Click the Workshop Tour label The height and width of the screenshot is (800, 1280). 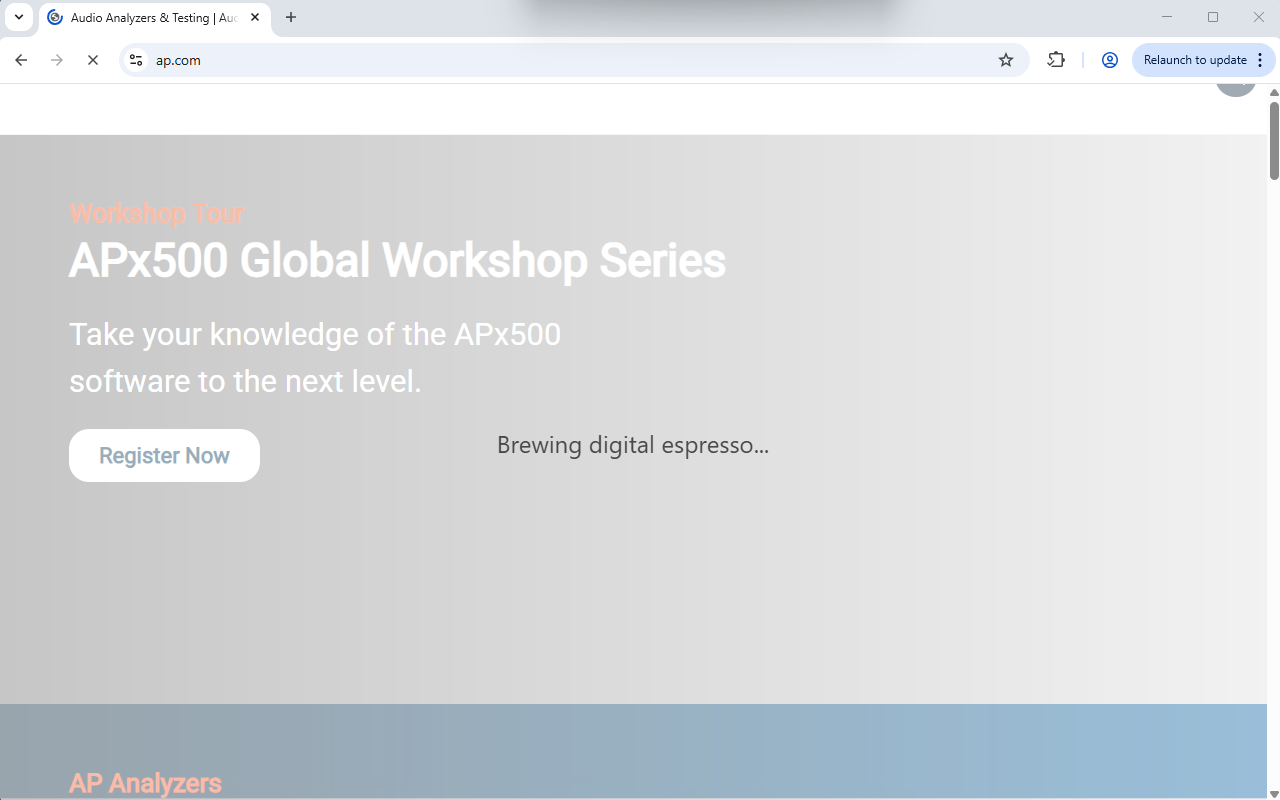(157, 213)
